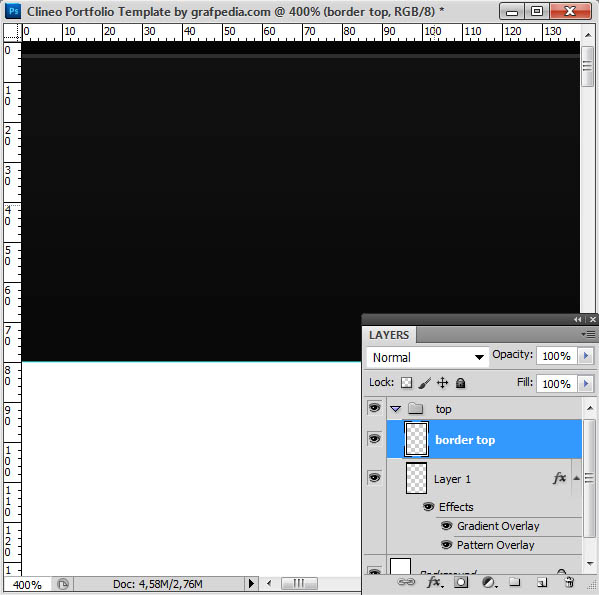The height and width of the screenshot is (595, 599).
Task: Select the top group name
Action: (x=444, y=409)
